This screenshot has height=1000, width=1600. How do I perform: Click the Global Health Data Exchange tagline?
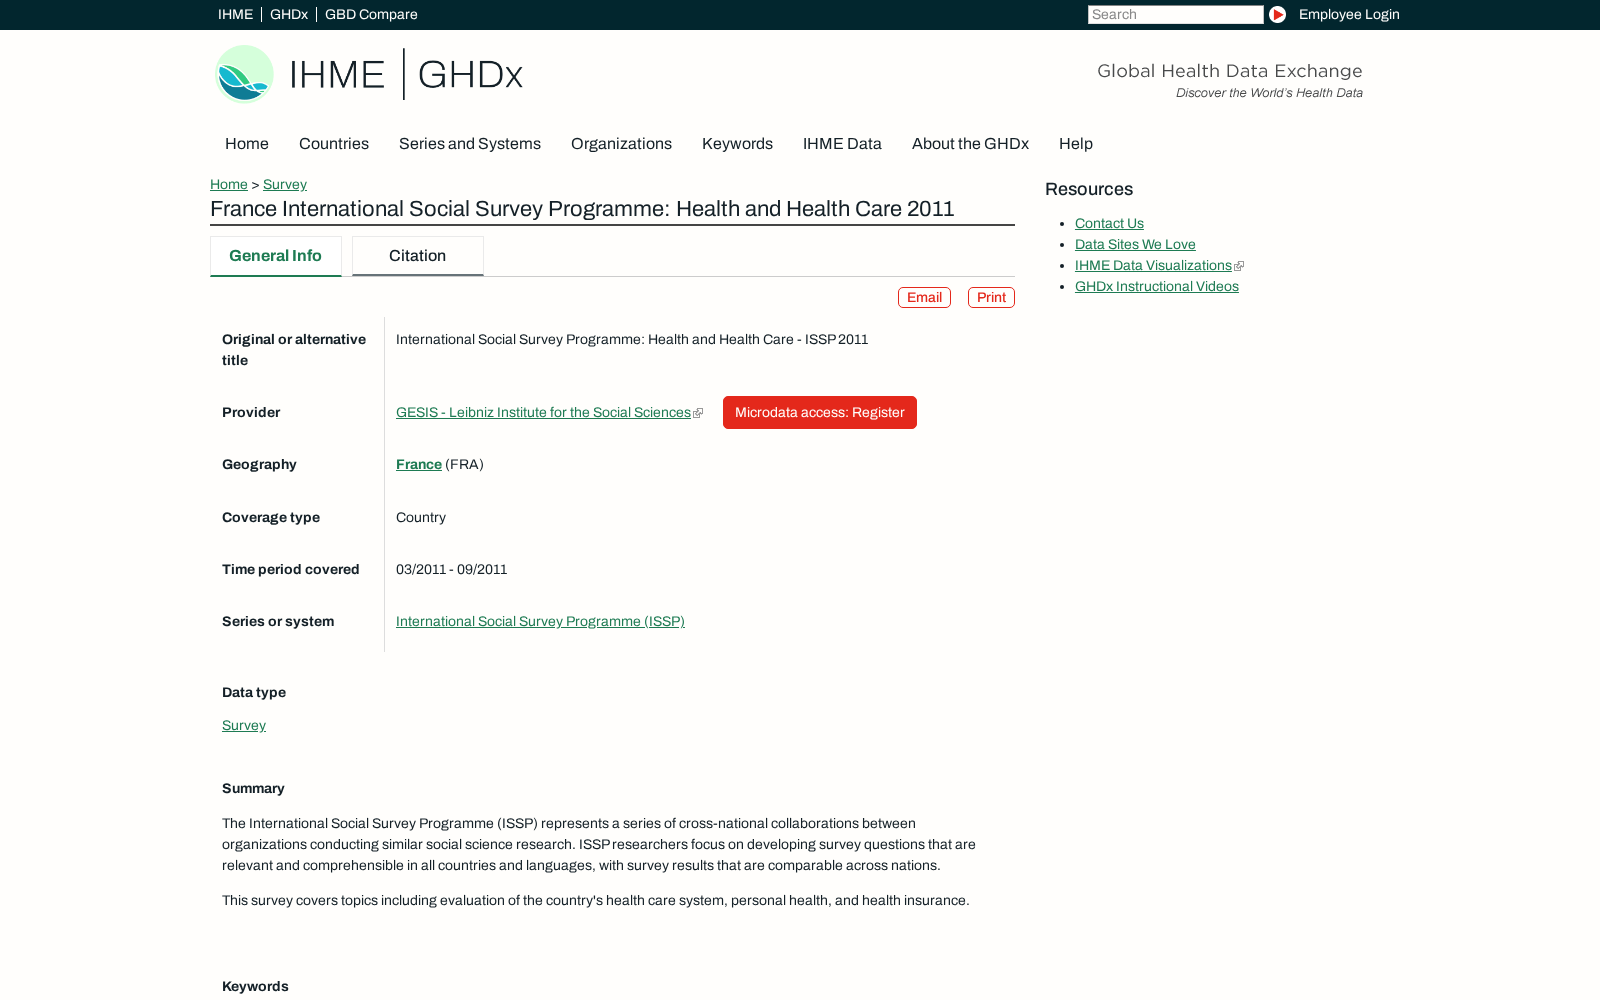1229,71
